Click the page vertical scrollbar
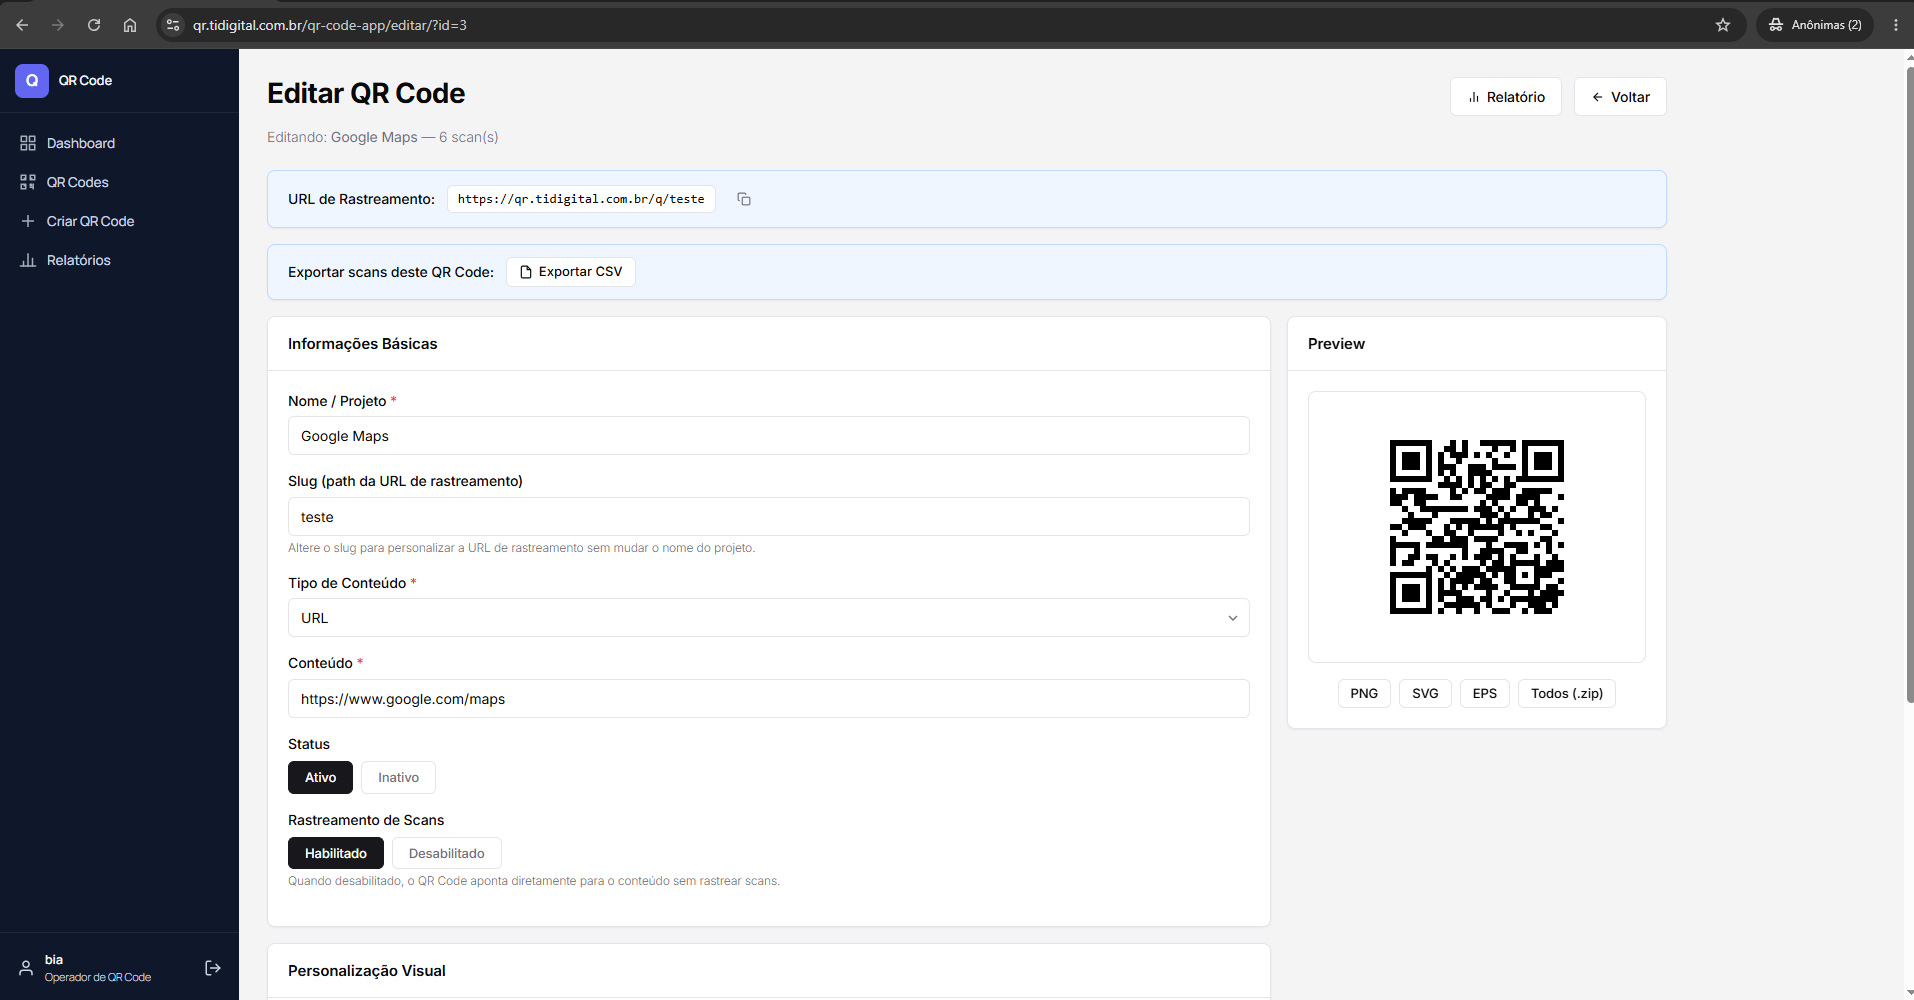The image size is (1914, 1000). 1909,385
